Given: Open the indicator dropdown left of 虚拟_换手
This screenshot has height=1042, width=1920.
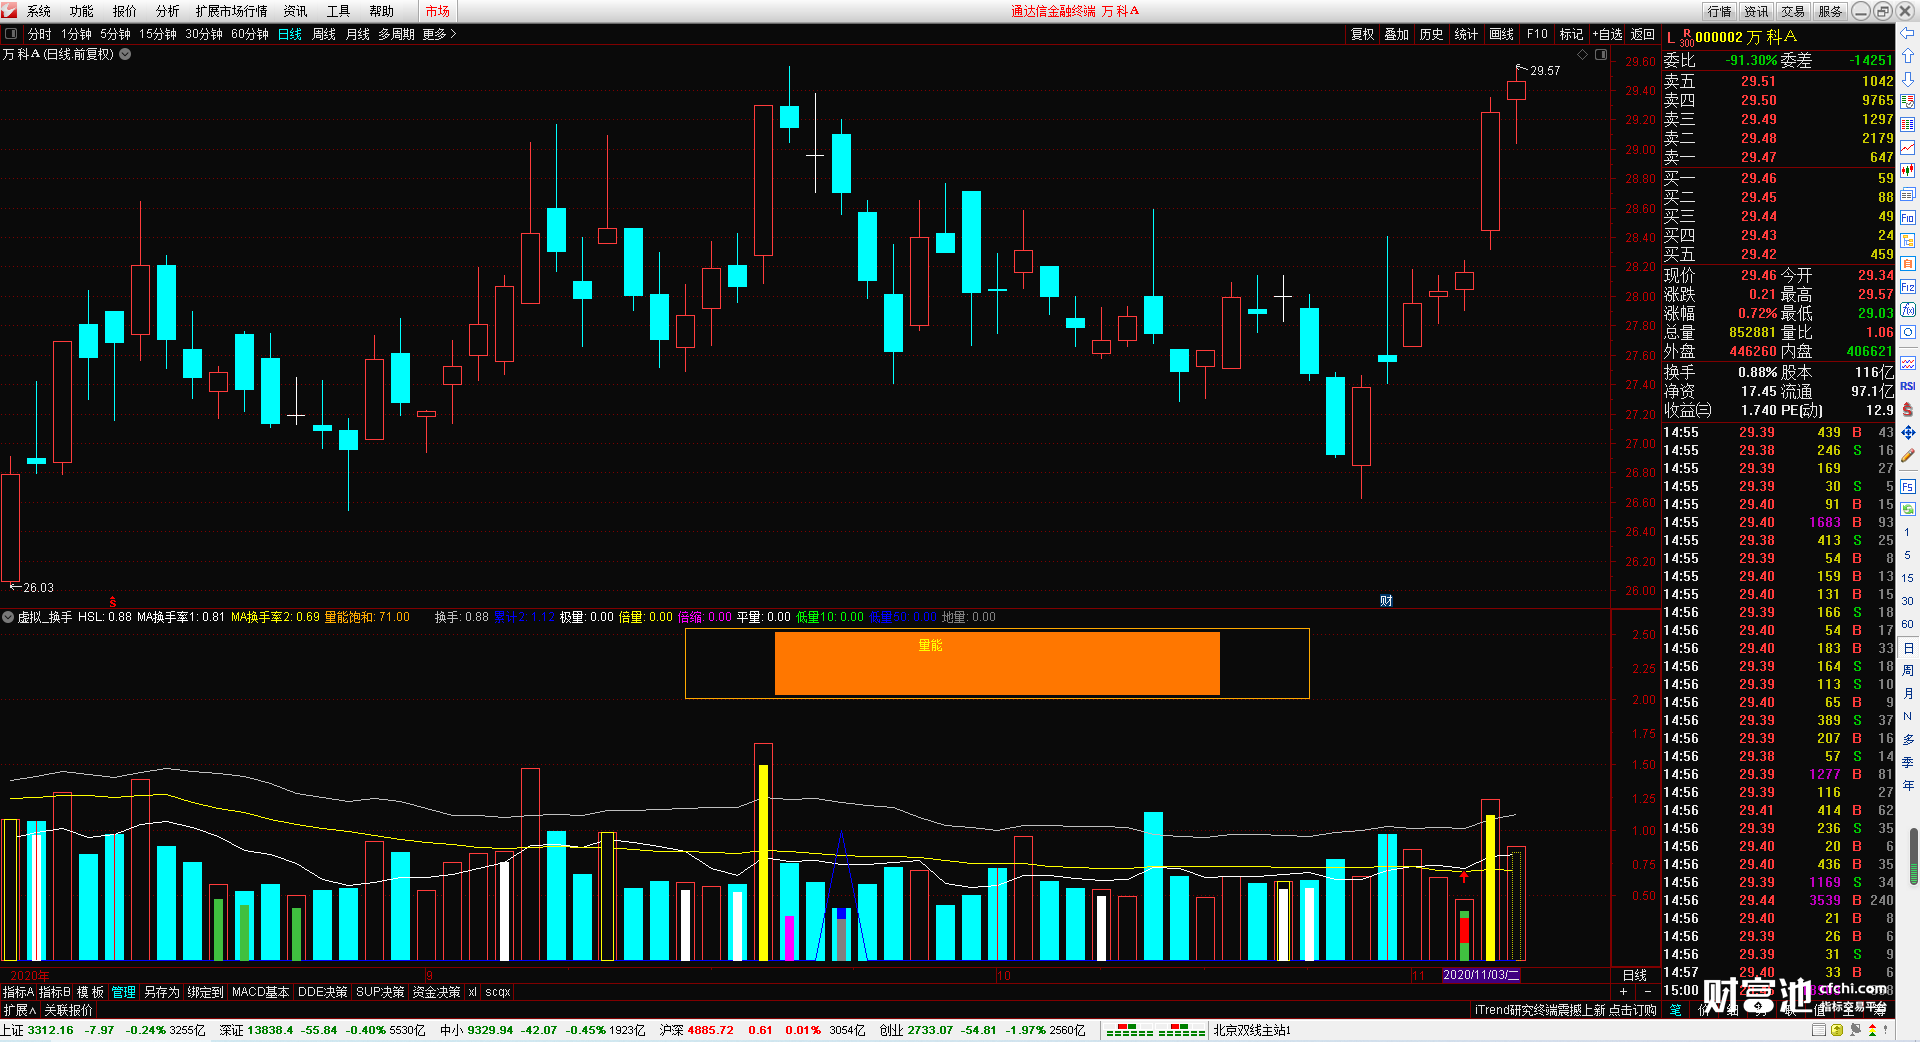Looking at the screenshot, I should point(8,617).
